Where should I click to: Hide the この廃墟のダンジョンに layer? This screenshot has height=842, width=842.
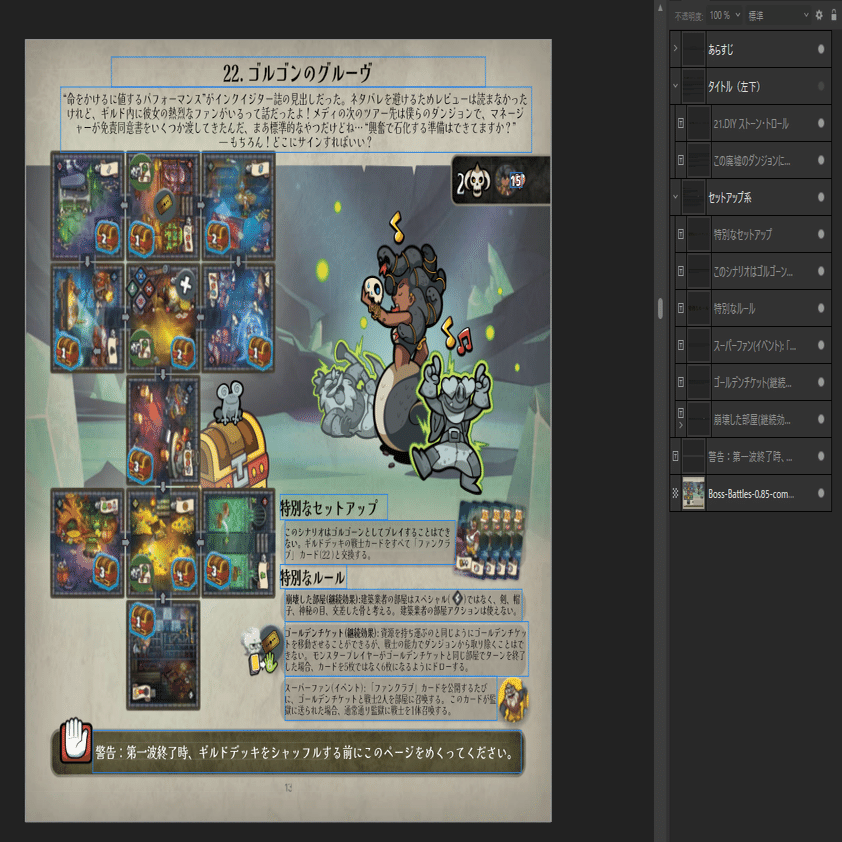(x=821, y=160)
